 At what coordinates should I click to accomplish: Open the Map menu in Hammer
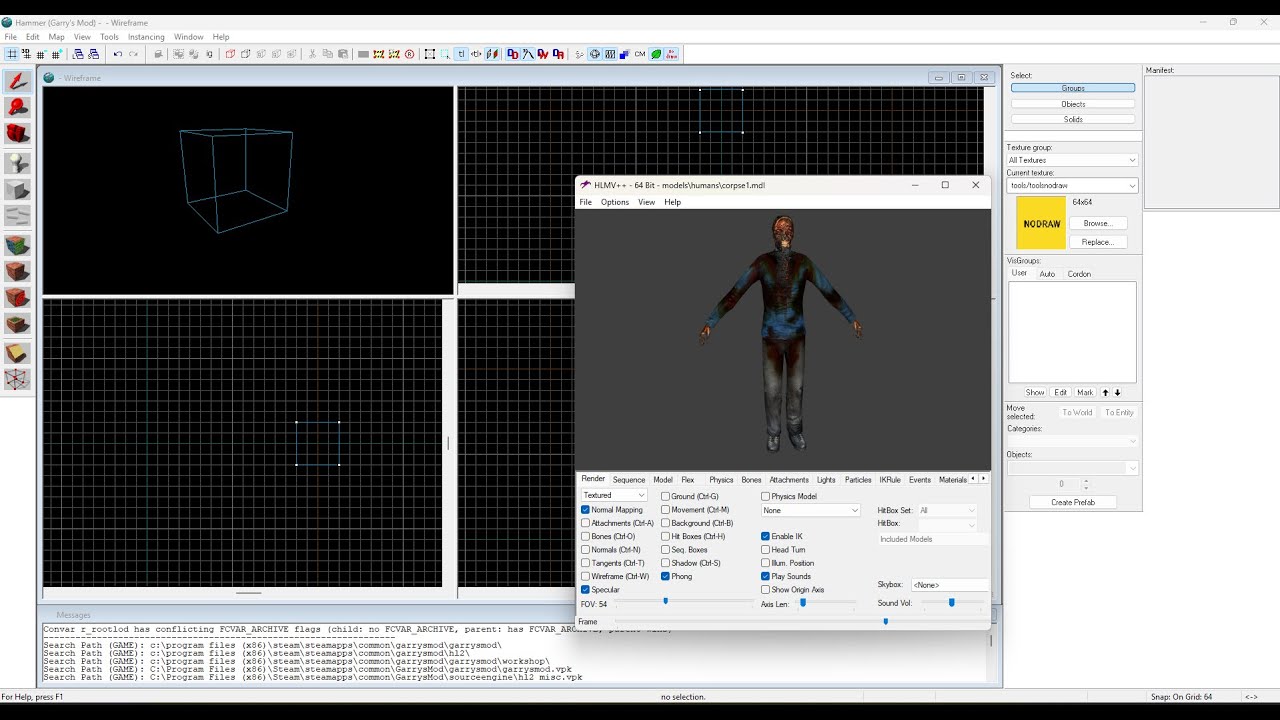pyautogui.click(x=56, y=37)
